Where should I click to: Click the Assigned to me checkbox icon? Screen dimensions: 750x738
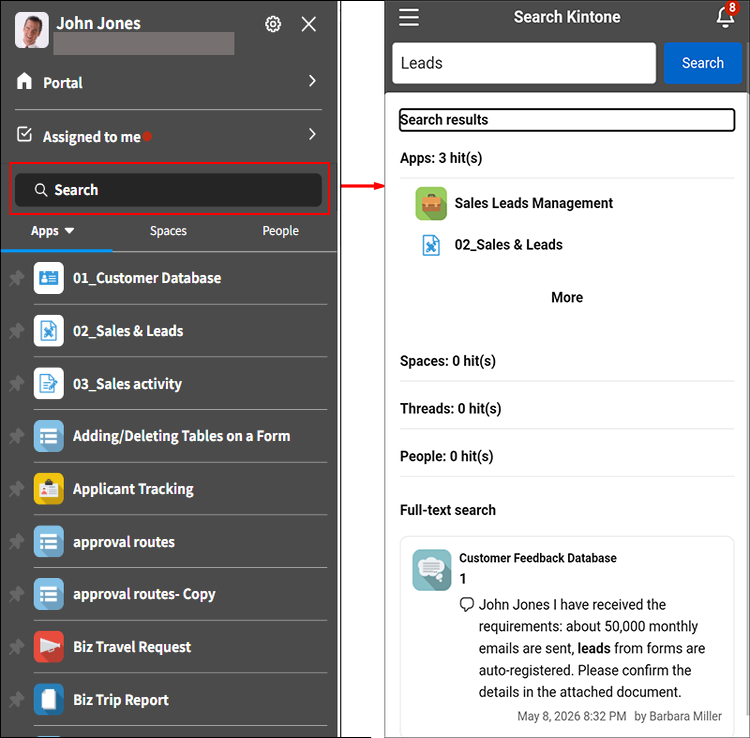point(24,134)
